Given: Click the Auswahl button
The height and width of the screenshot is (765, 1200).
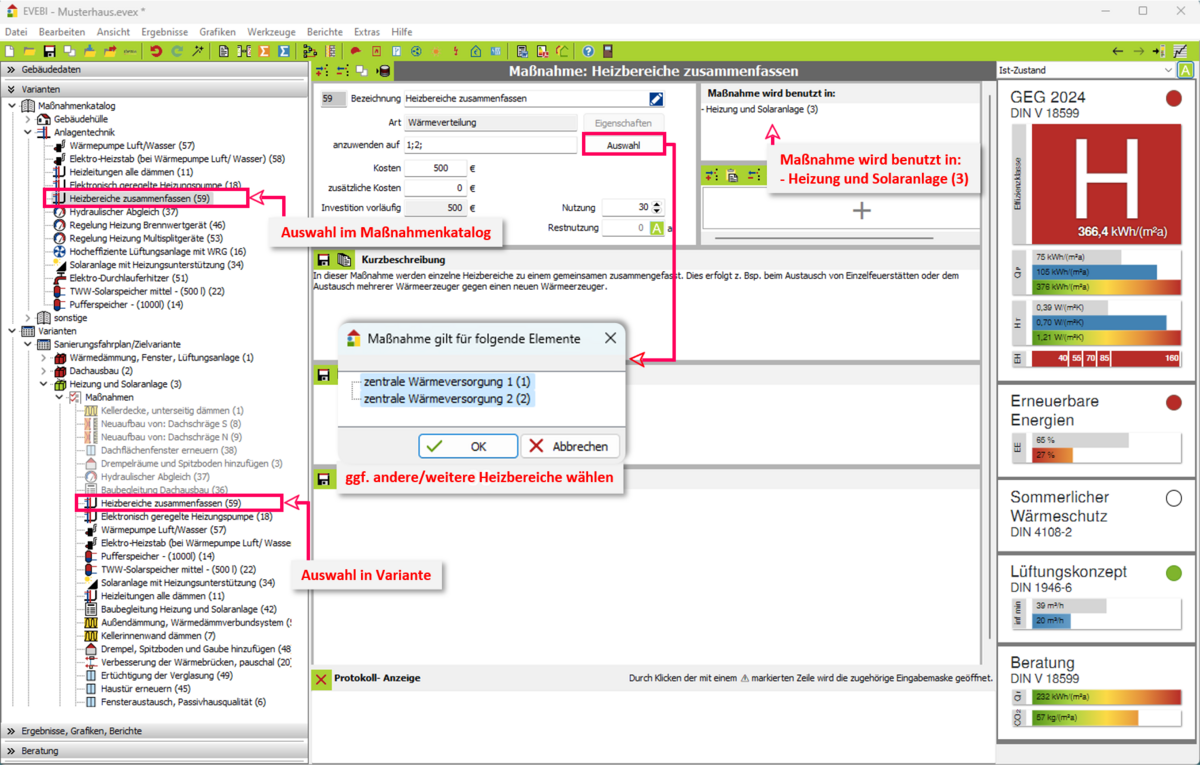Looking at the screenshot, I should pos(623,145).
